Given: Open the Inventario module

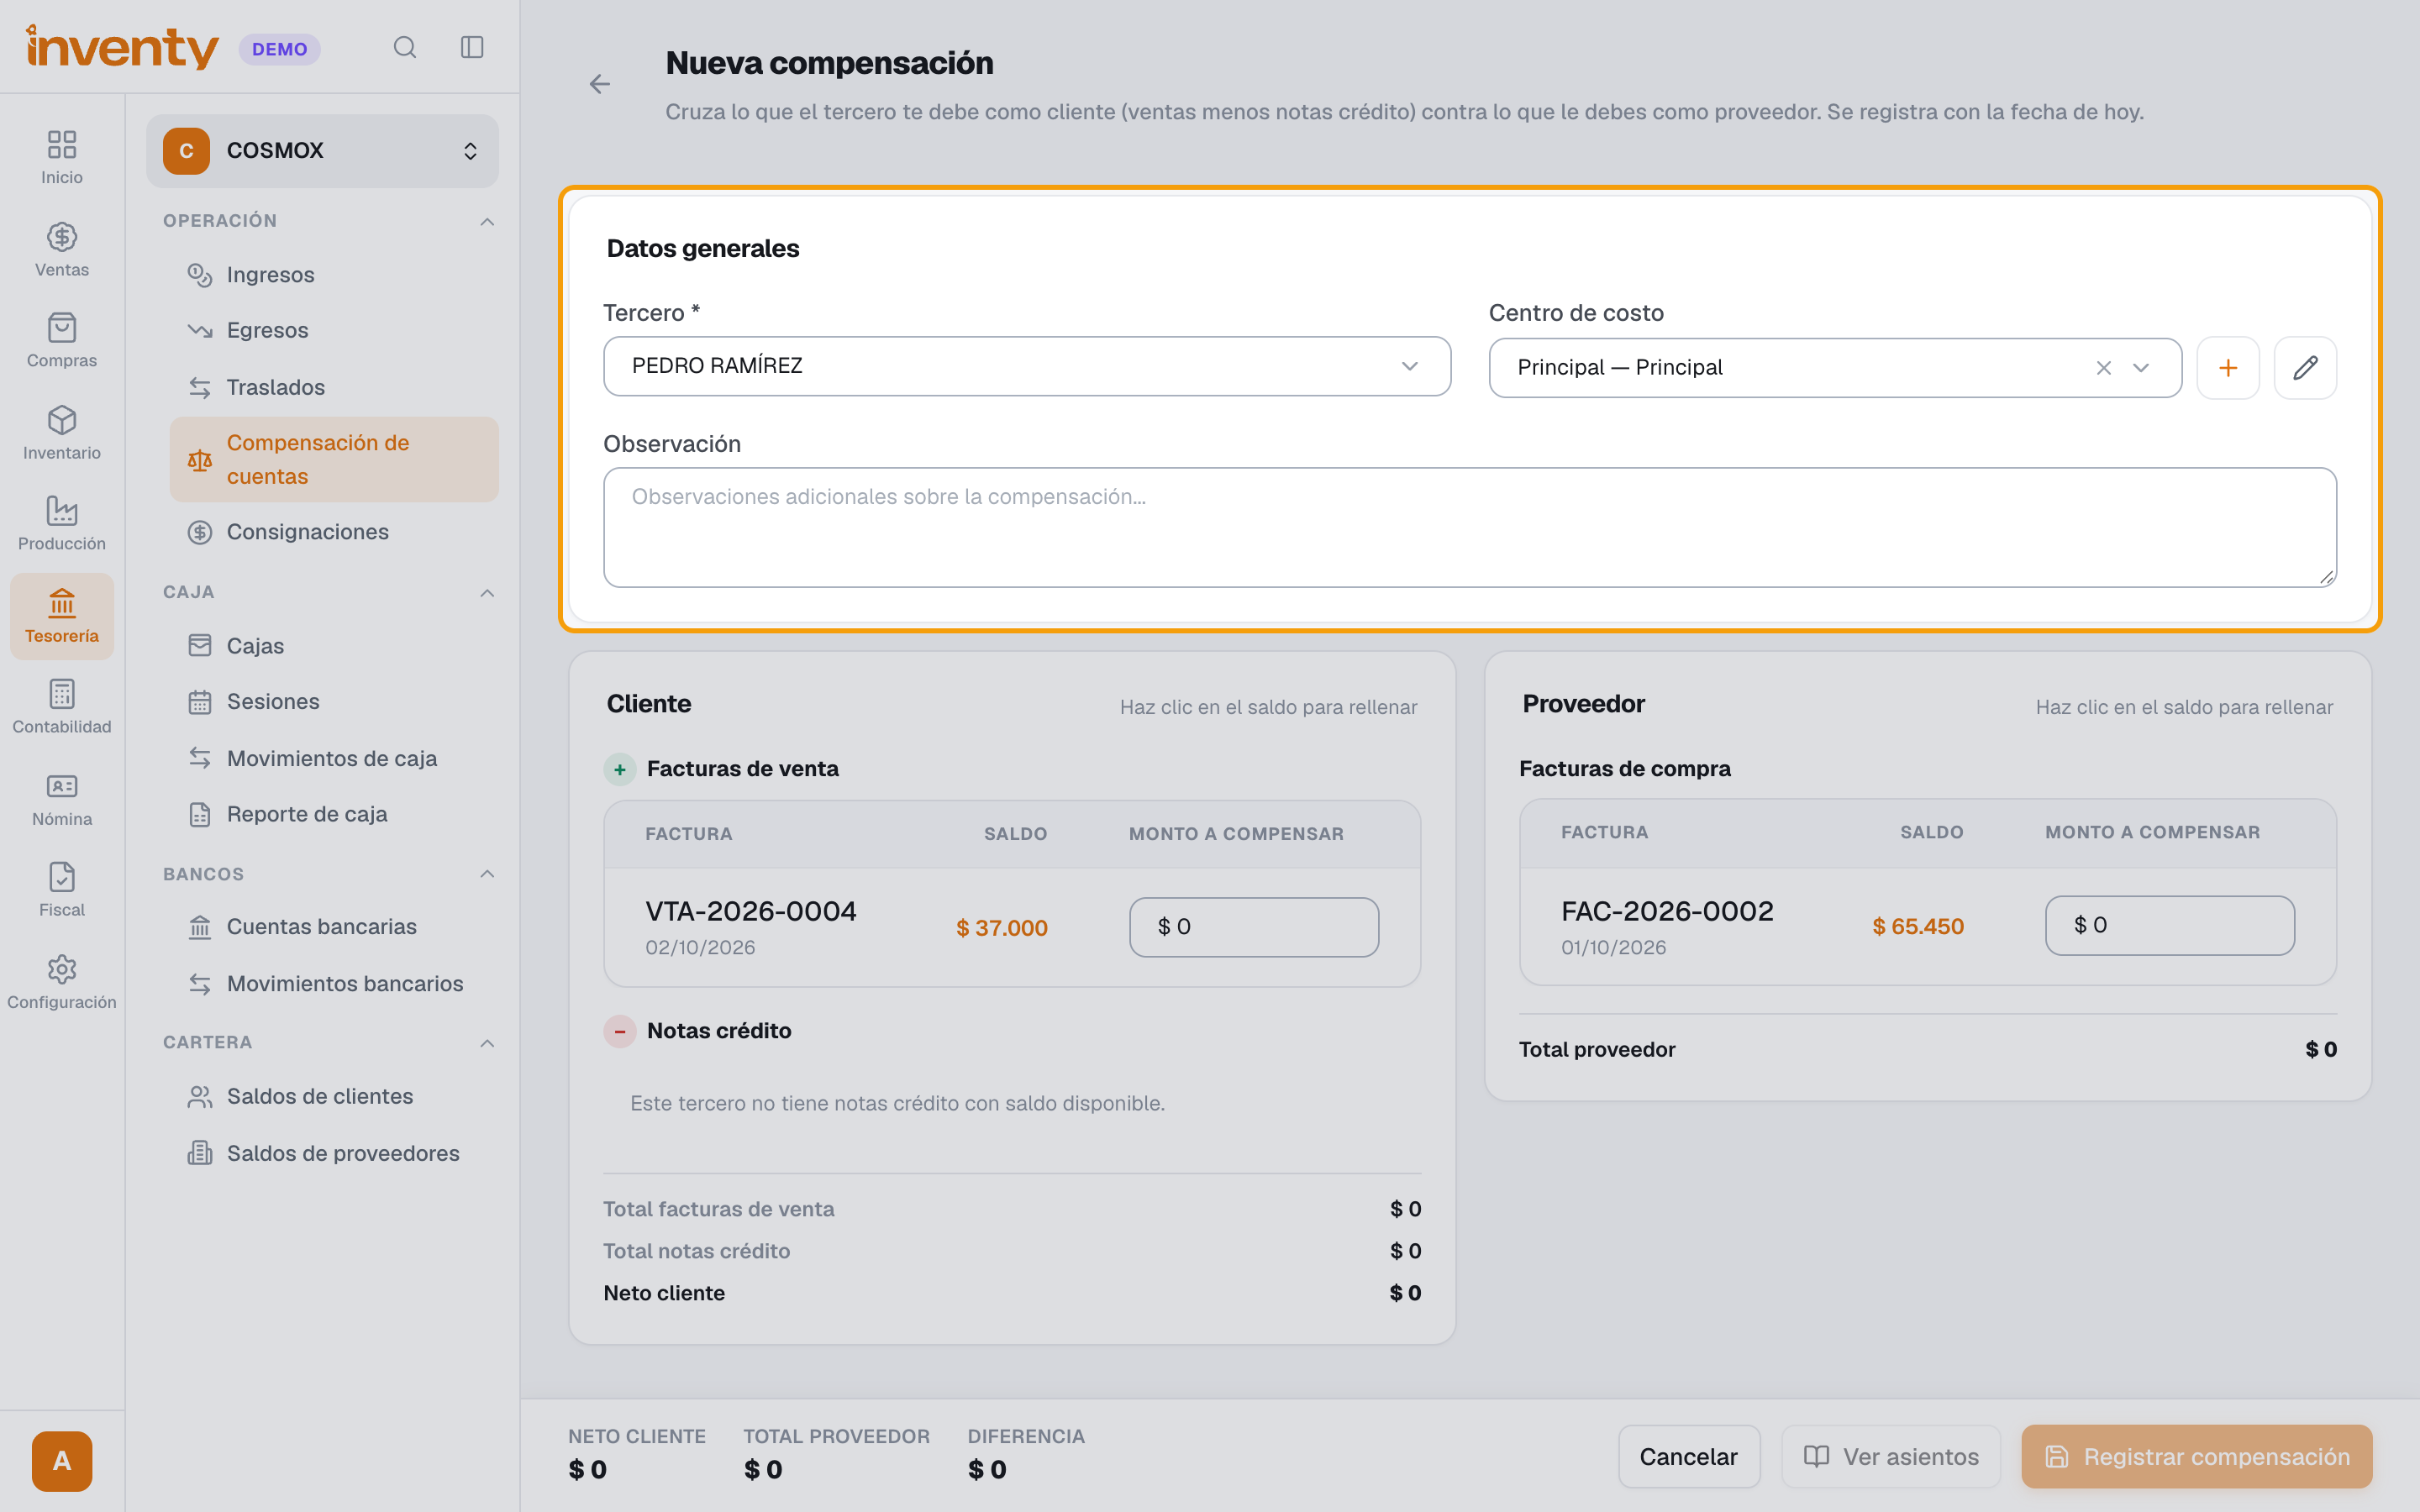Looking at the screenshot, I should coord(62,433).
